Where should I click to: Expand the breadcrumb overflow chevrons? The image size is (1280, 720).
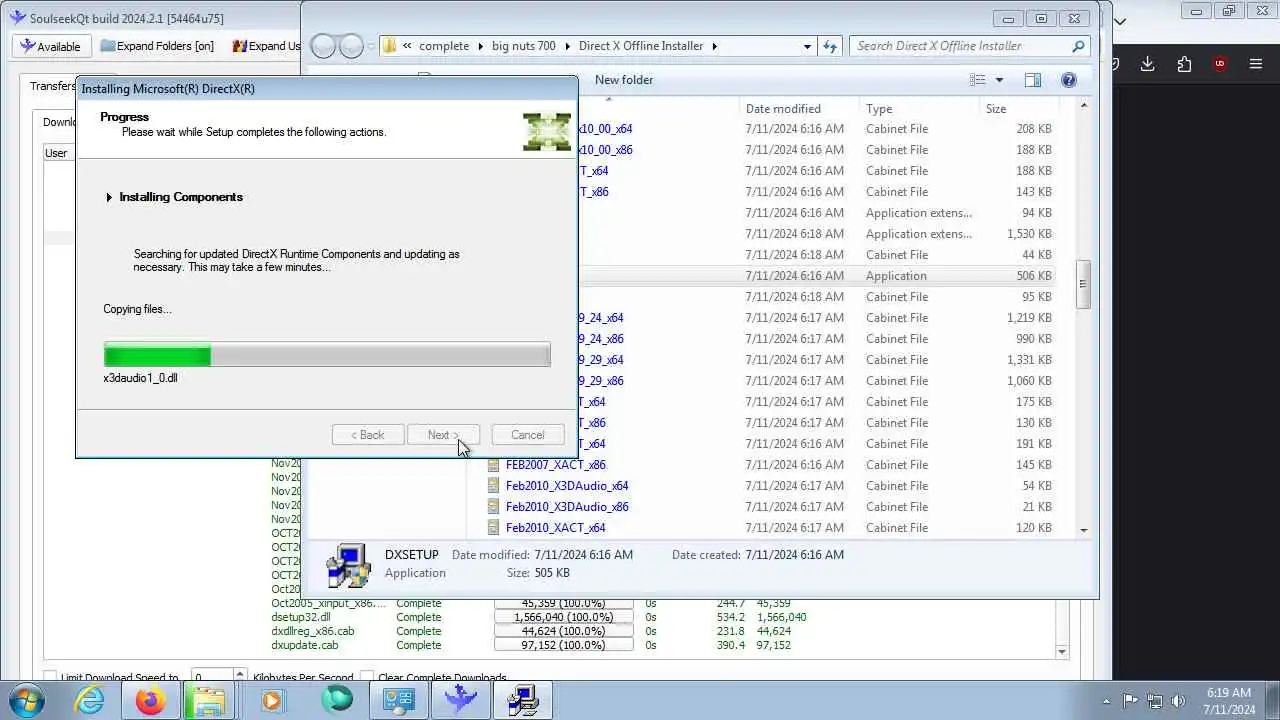[407, 46]
